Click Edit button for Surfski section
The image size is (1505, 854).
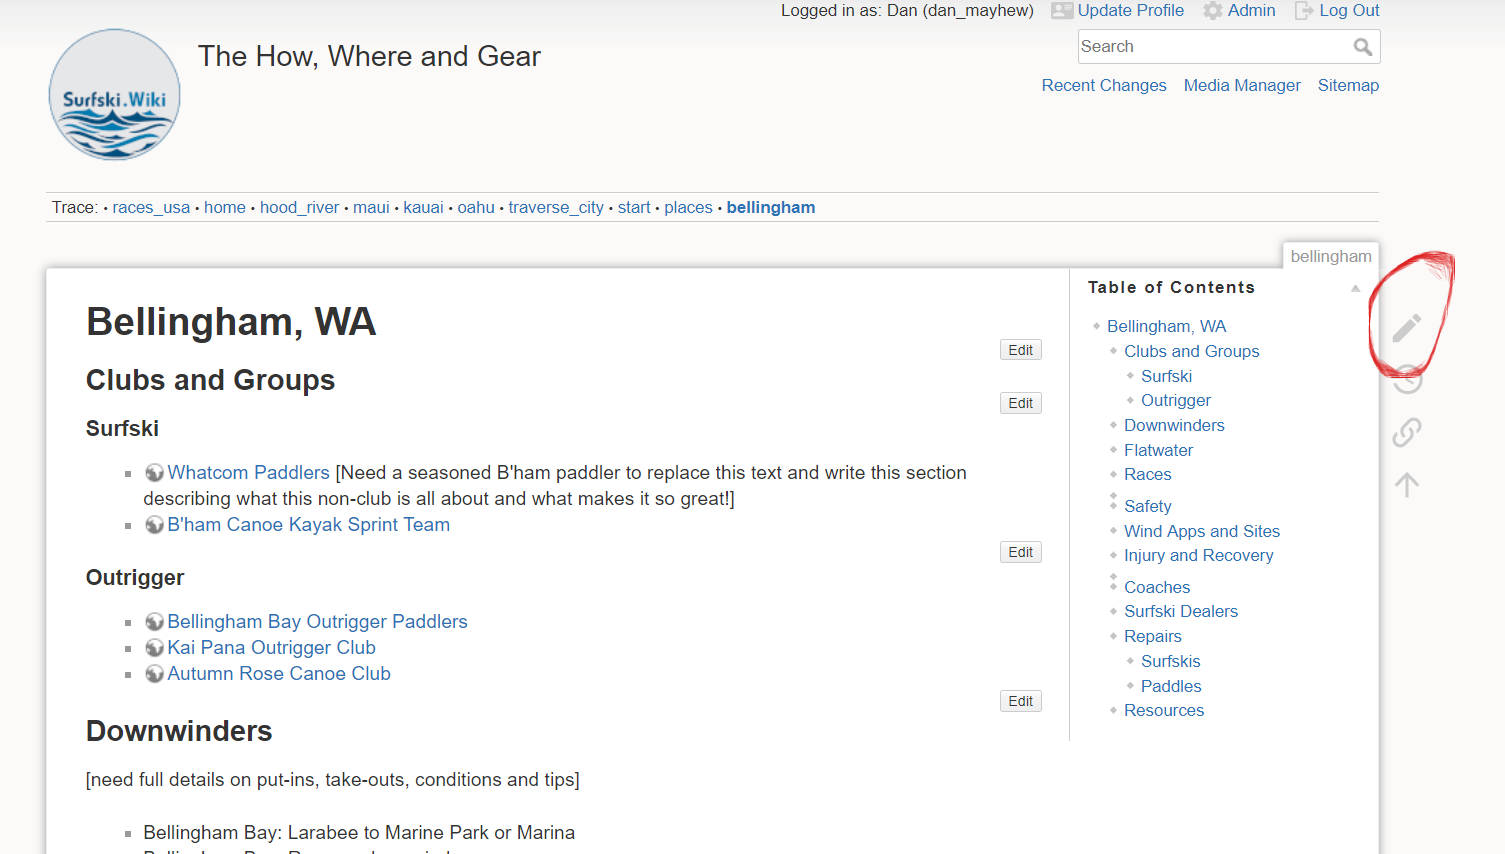(x=1020, y=552)
